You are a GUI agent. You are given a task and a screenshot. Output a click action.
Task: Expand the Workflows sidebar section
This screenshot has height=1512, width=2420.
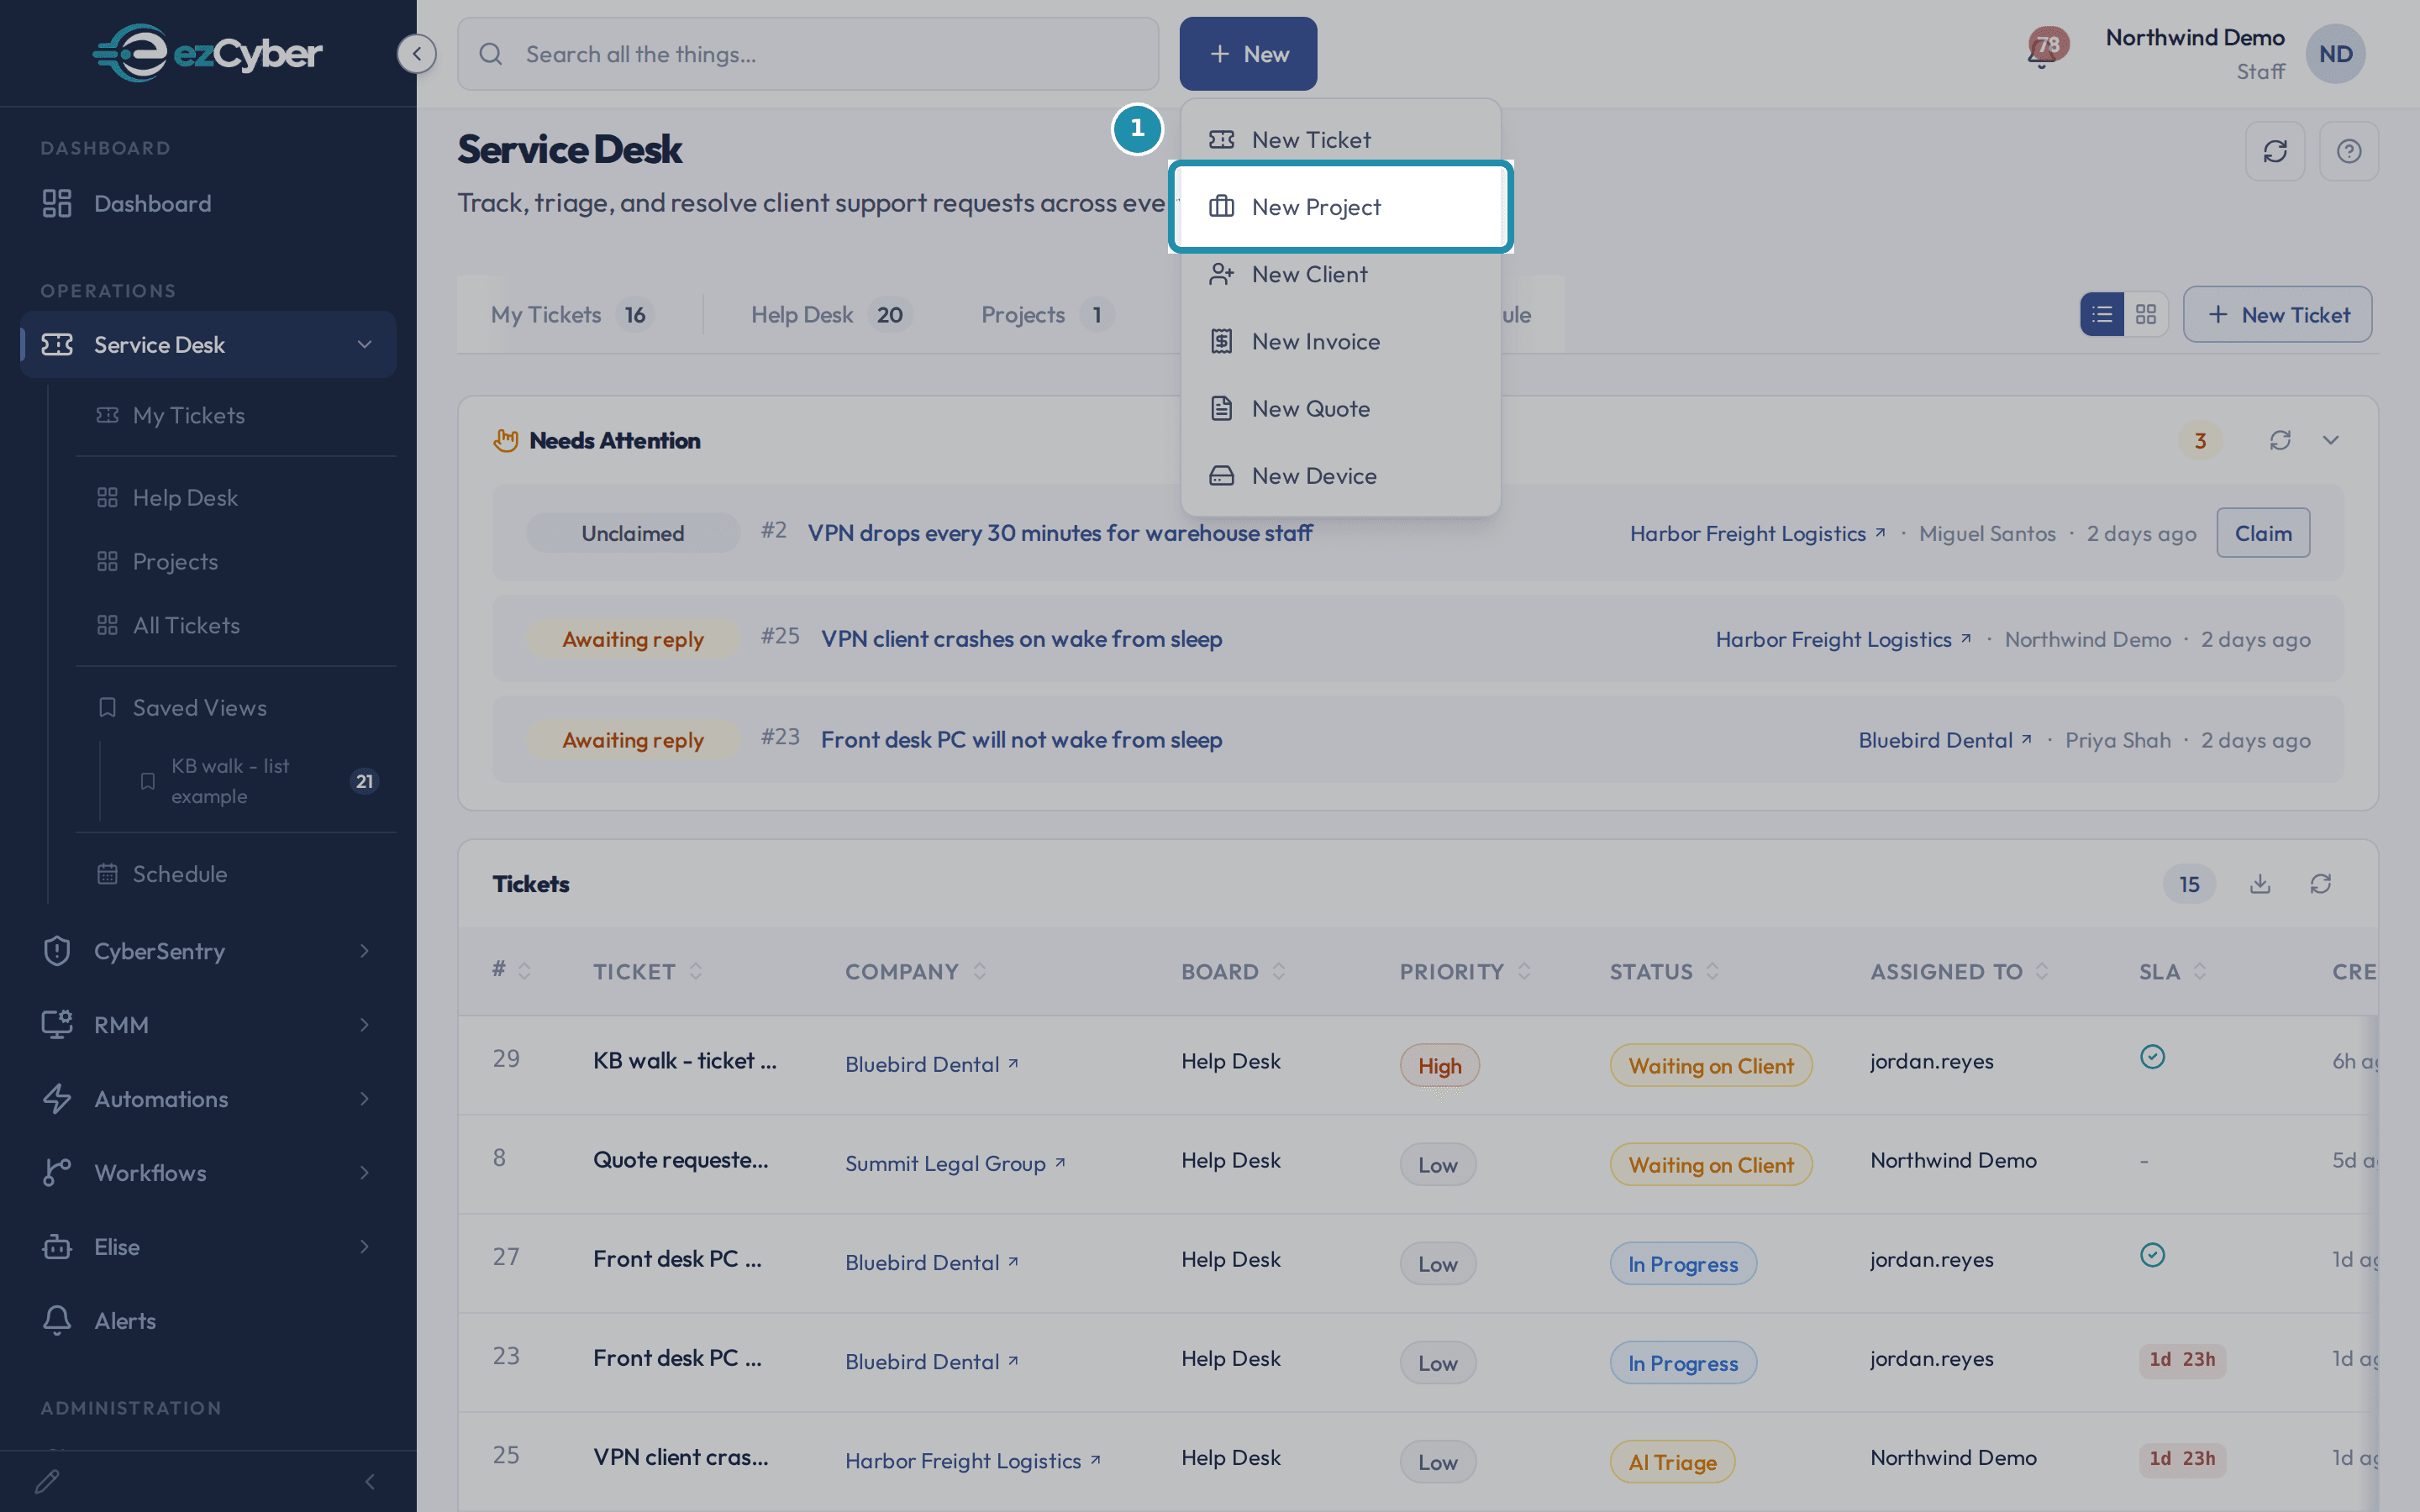(x=208, y=1173)
